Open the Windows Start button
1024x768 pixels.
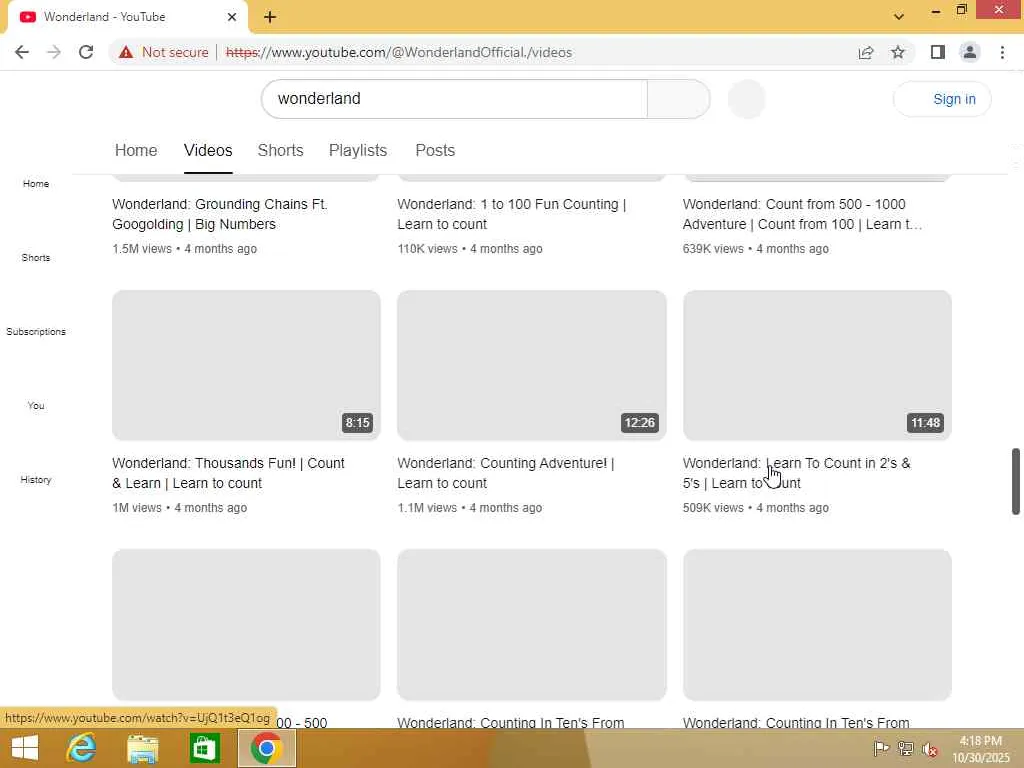(x=25, y=748)
